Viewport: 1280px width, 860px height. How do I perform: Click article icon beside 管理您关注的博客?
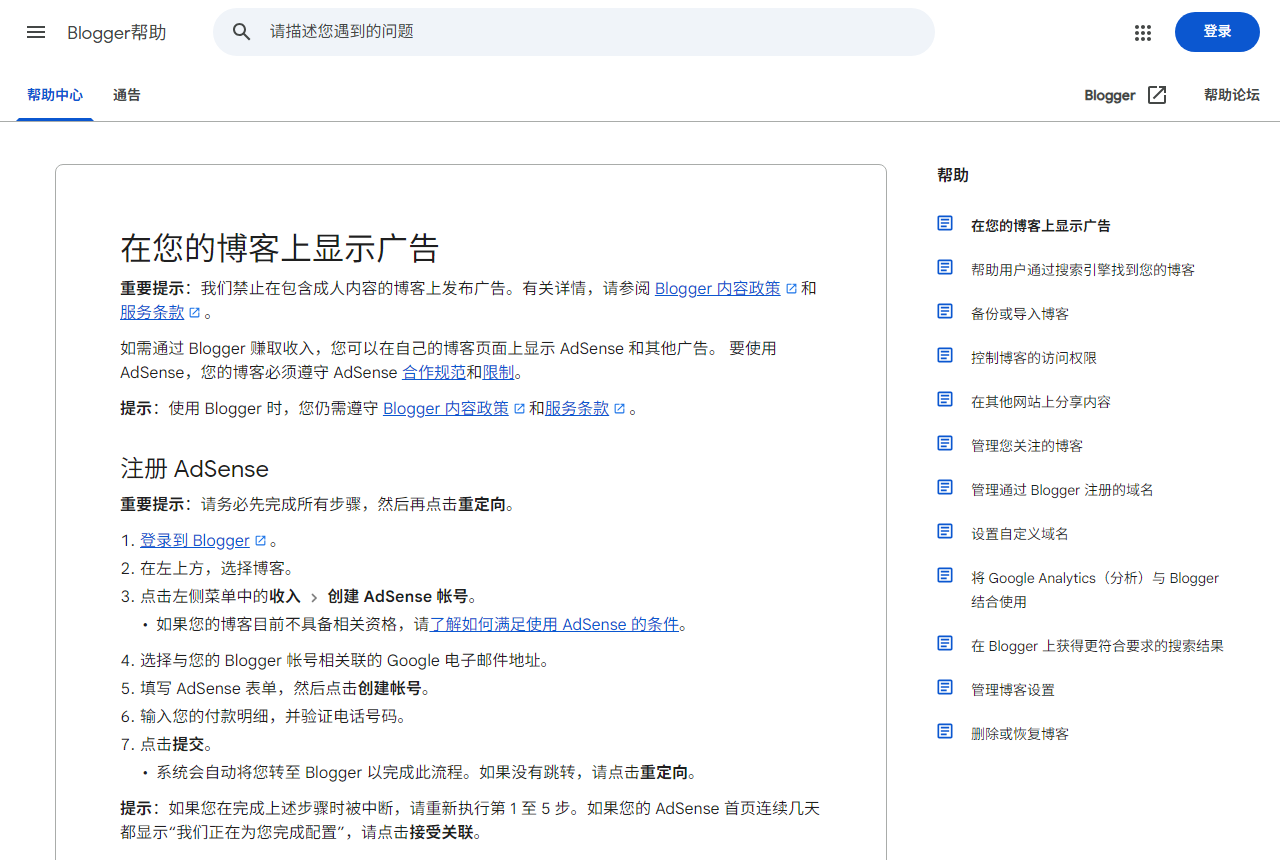[x=945, y=443]
